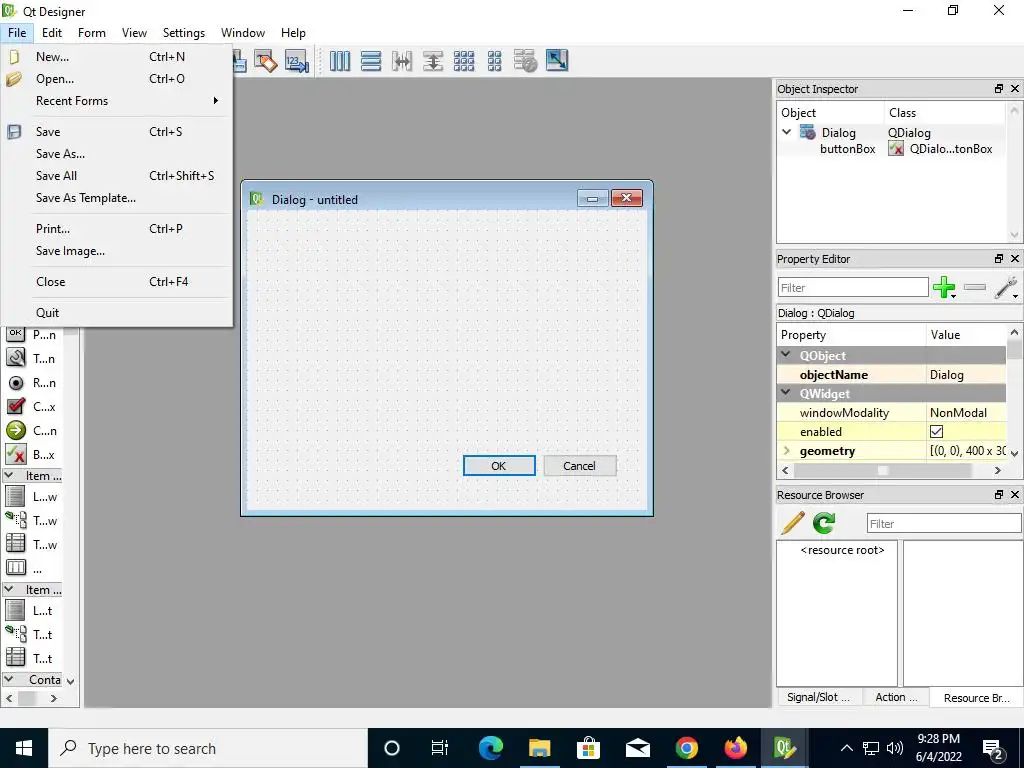
Task: Click the Break Layout toolbar icon
Action: [x=525, y=61]
